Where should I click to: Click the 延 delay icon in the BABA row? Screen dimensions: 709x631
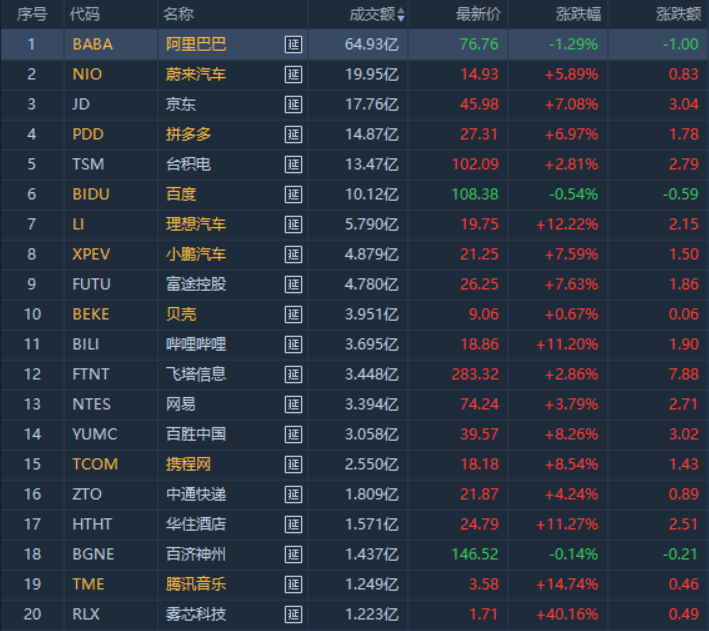pos(293,44)
